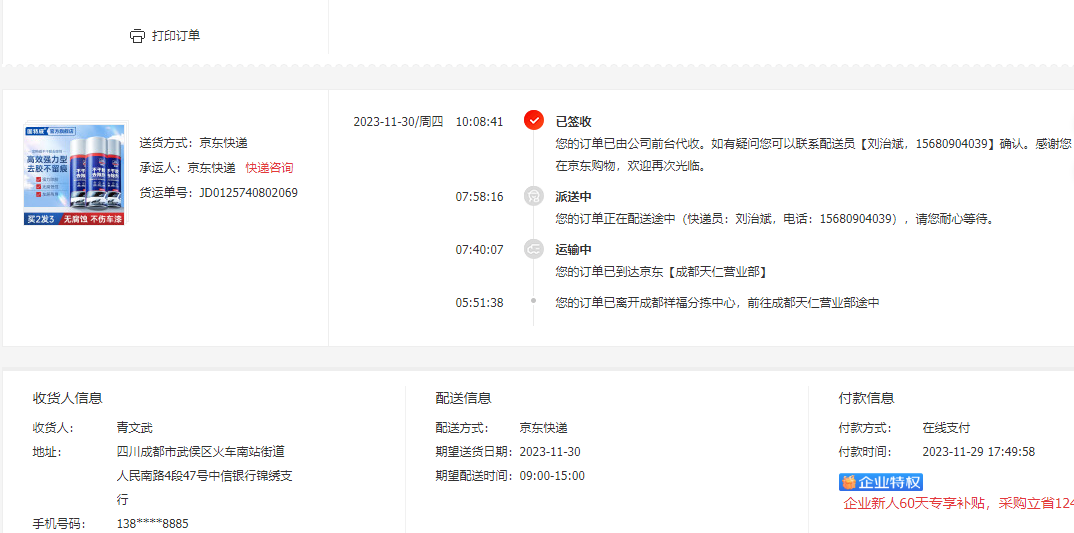This screenshot has width=1074, height=533.
Task: Click phone number 138****8885
Action: tap(153, 524)
